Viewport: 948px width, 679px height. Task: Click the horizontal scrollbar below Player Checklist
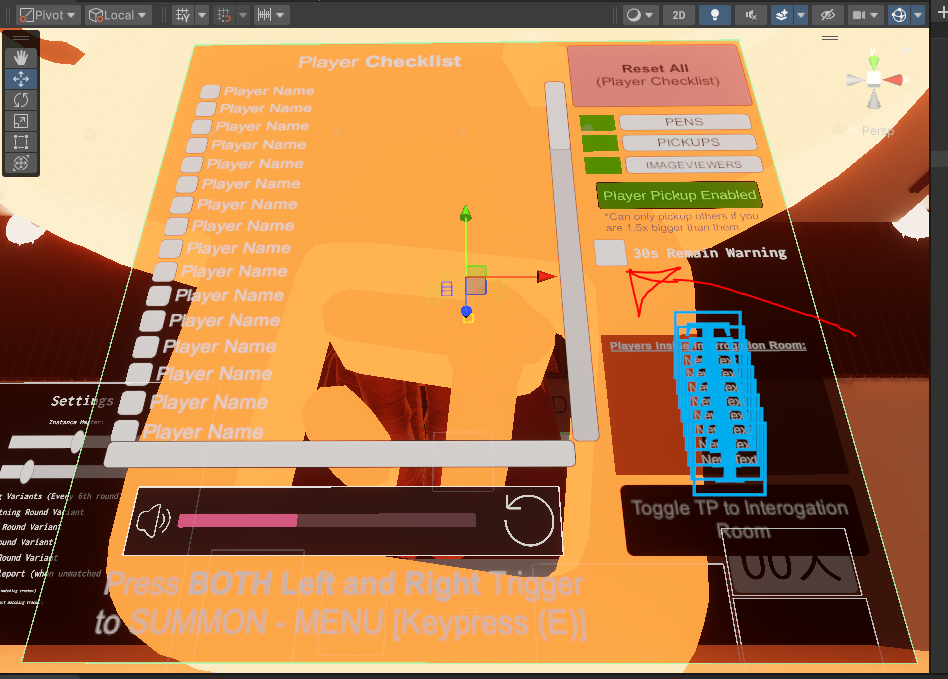coord(339,453)
